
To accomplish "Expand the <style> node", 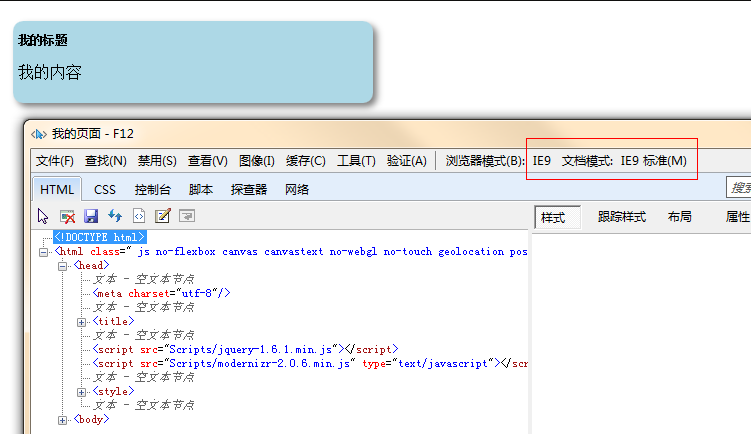I will (x=82, y=392).
